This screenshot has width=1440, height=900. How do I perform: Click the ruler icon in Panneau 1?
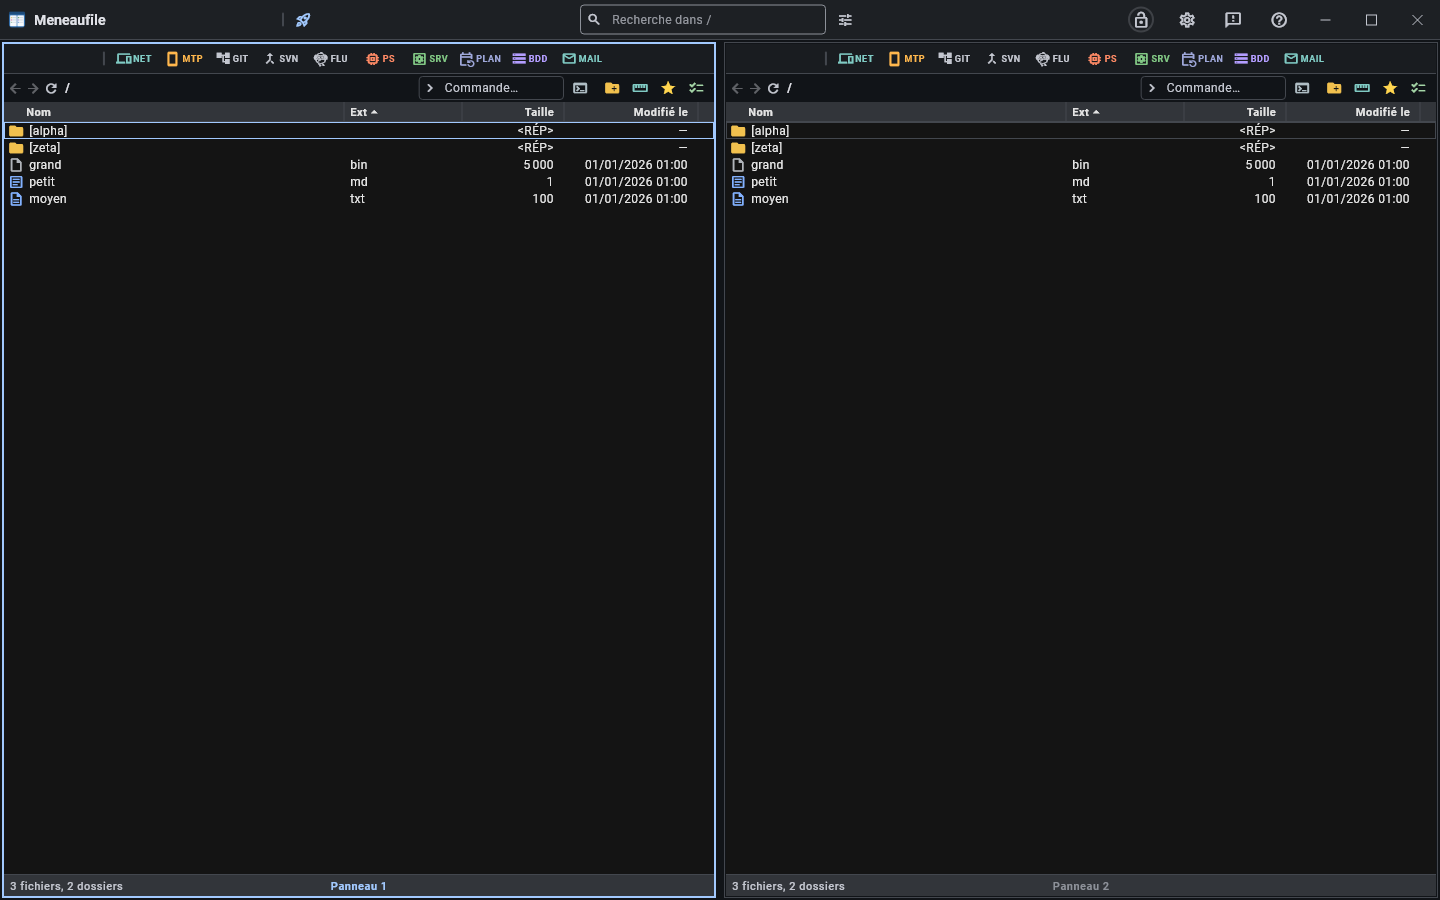640,88
